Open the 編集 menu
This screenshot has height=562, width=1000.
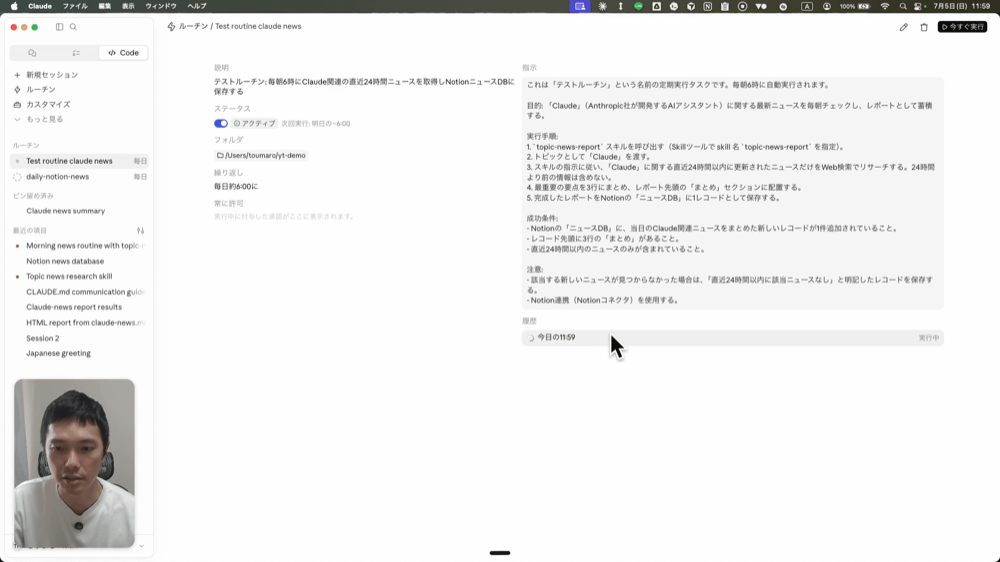point(105,6)
